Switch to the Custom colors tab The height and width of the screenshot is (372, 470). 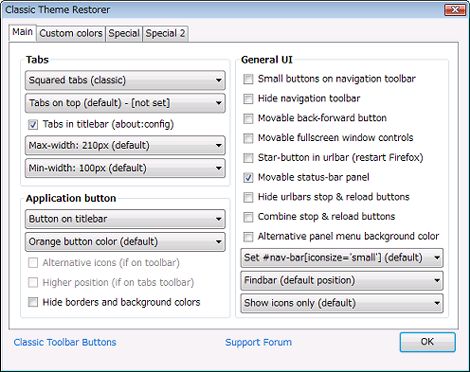tap(71, 34)
